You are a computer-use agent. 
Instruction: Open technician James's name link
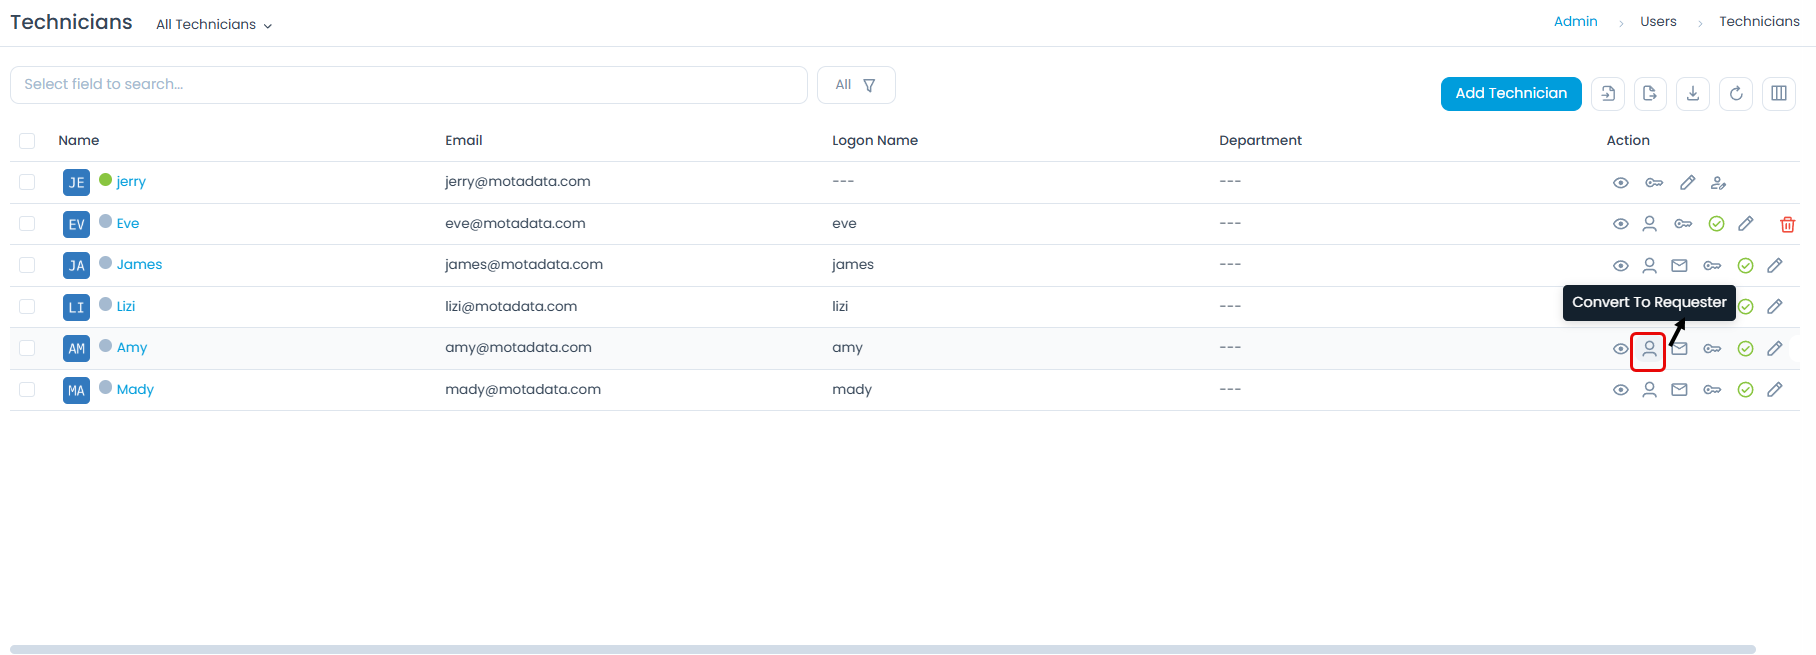pos(139,264)
